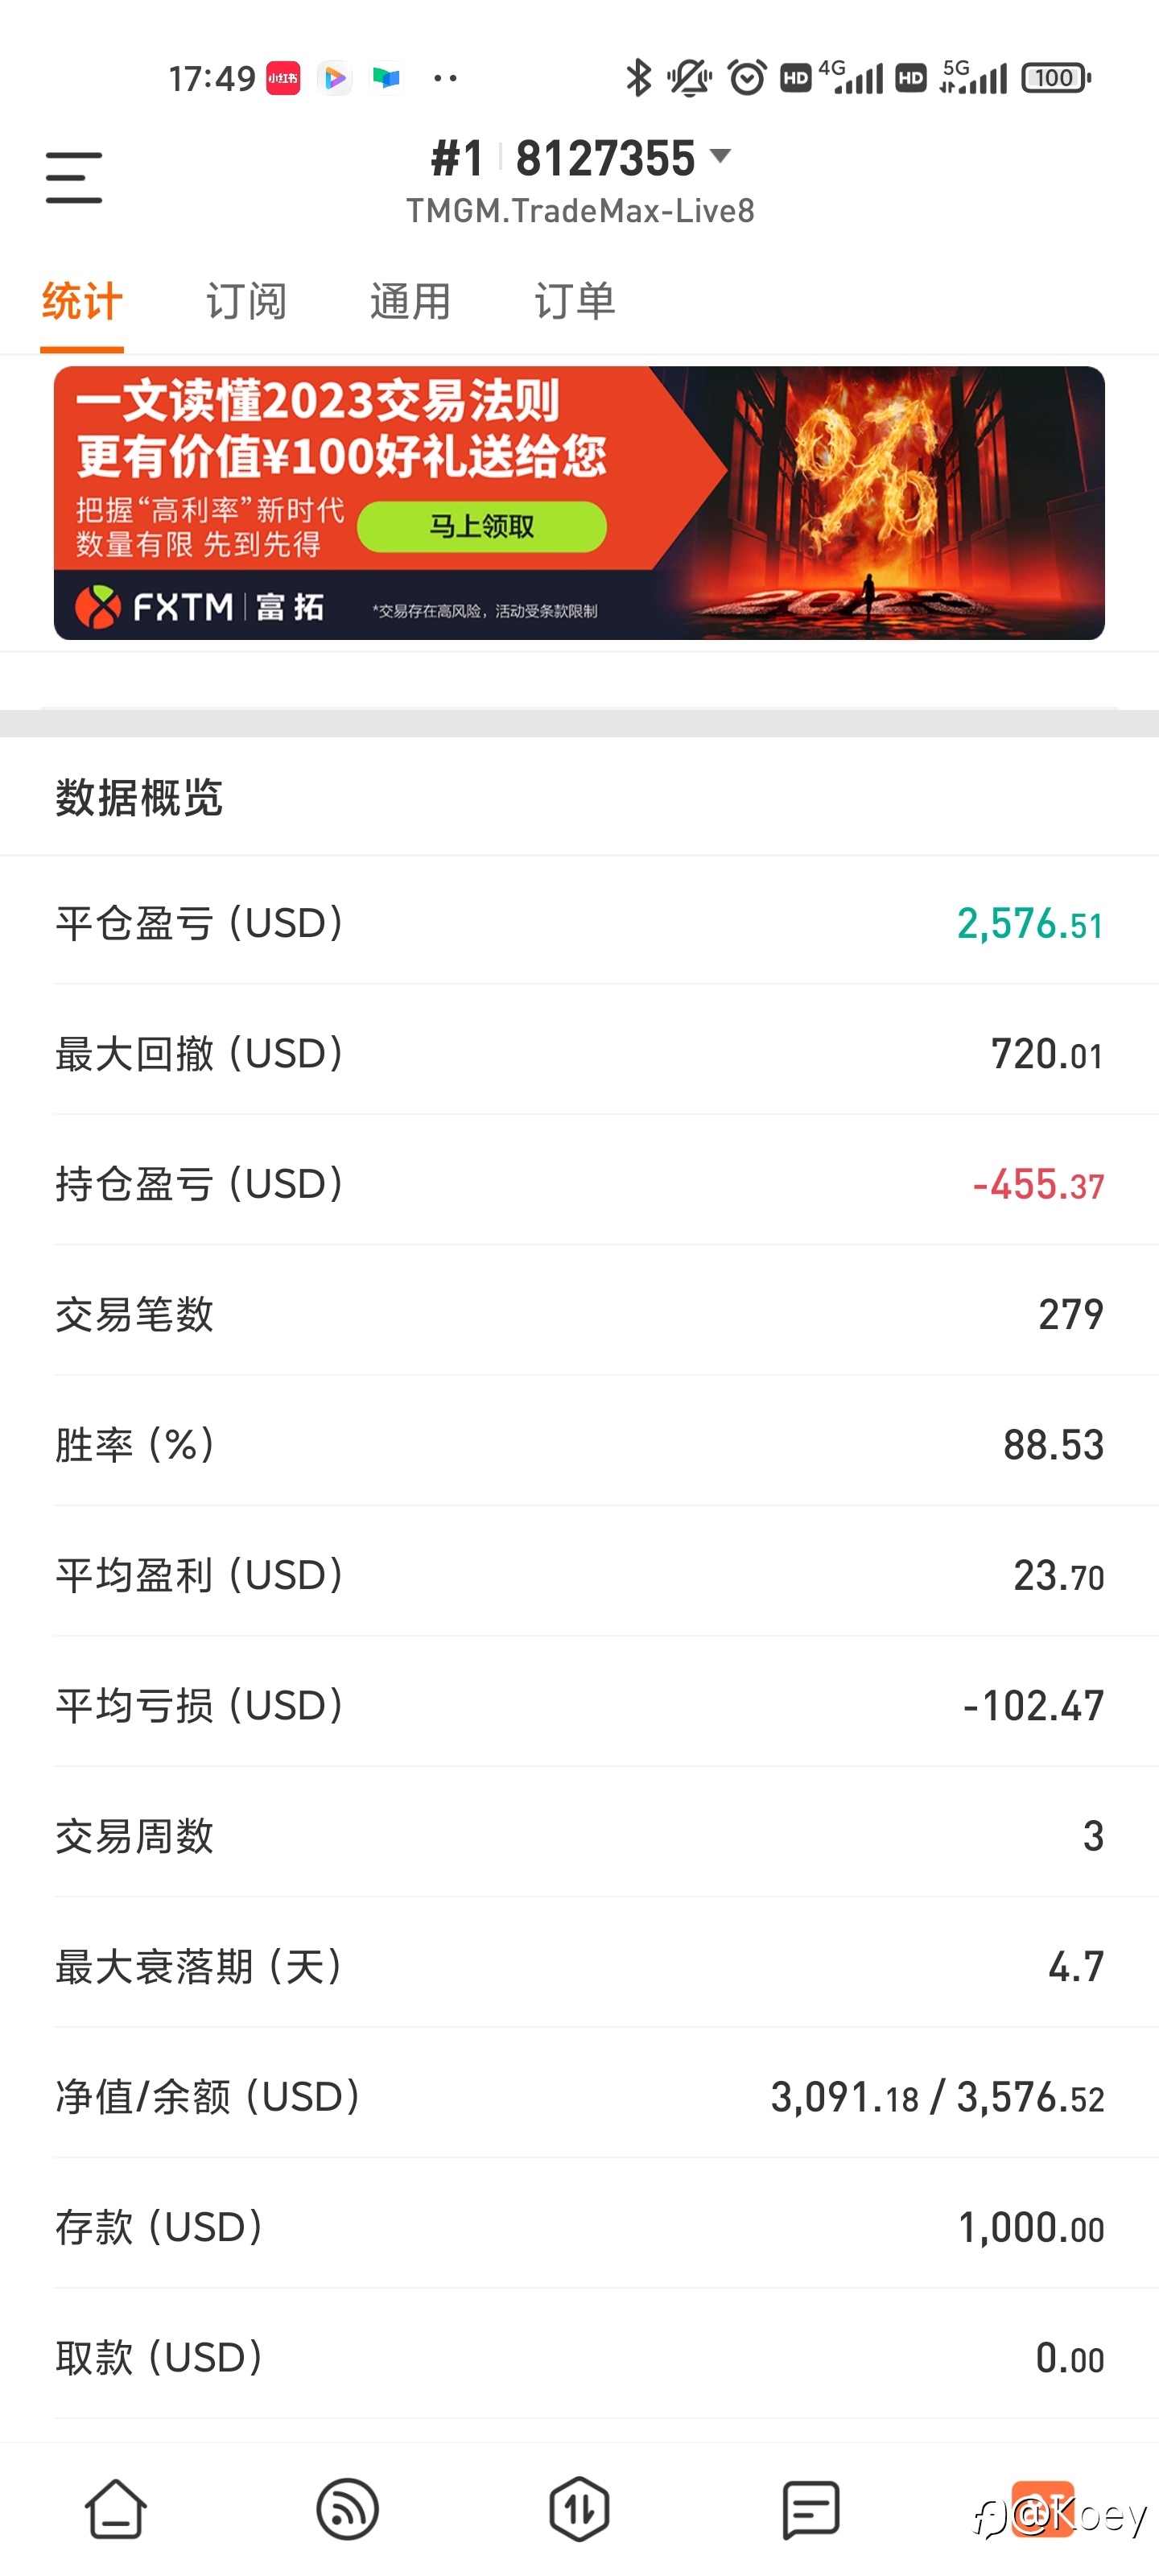Tap the 平仓盈亏 (USD) row
Viewport: 1159px width, 2576px height.
[x=579, y=923]
